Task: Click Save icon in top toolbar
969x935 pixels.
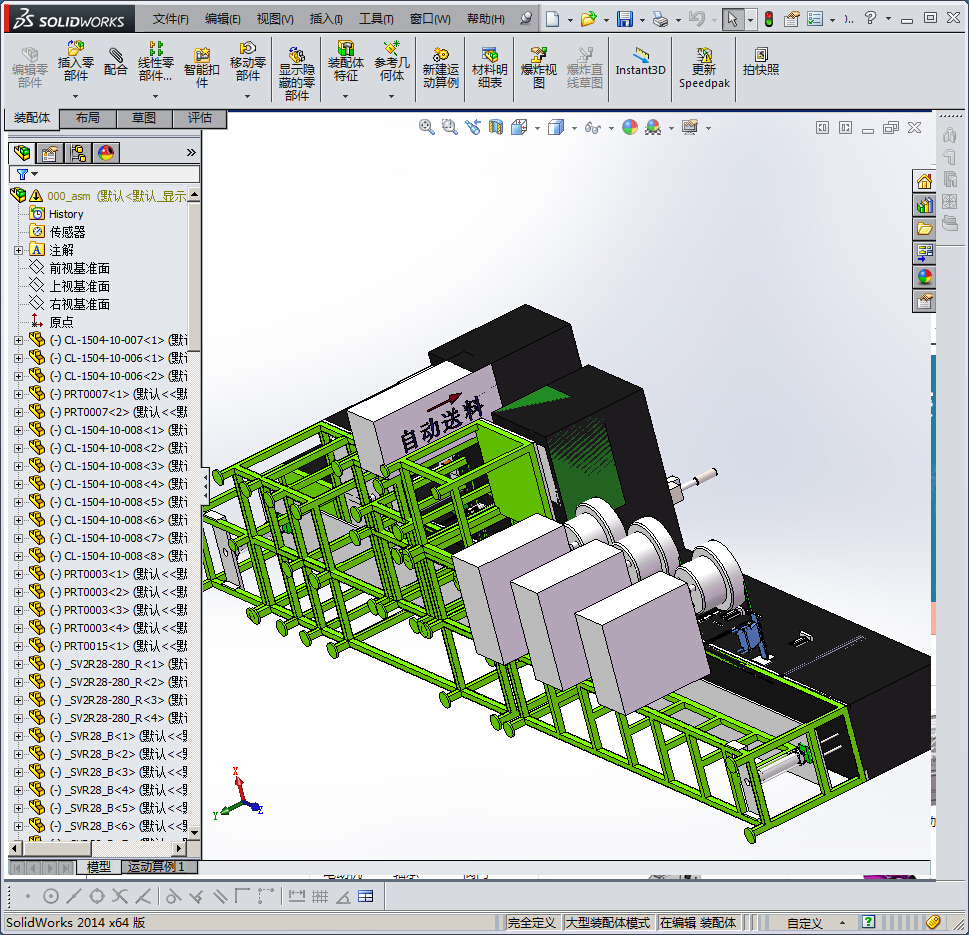Action: pyautogui.click(x=625, y=19)
